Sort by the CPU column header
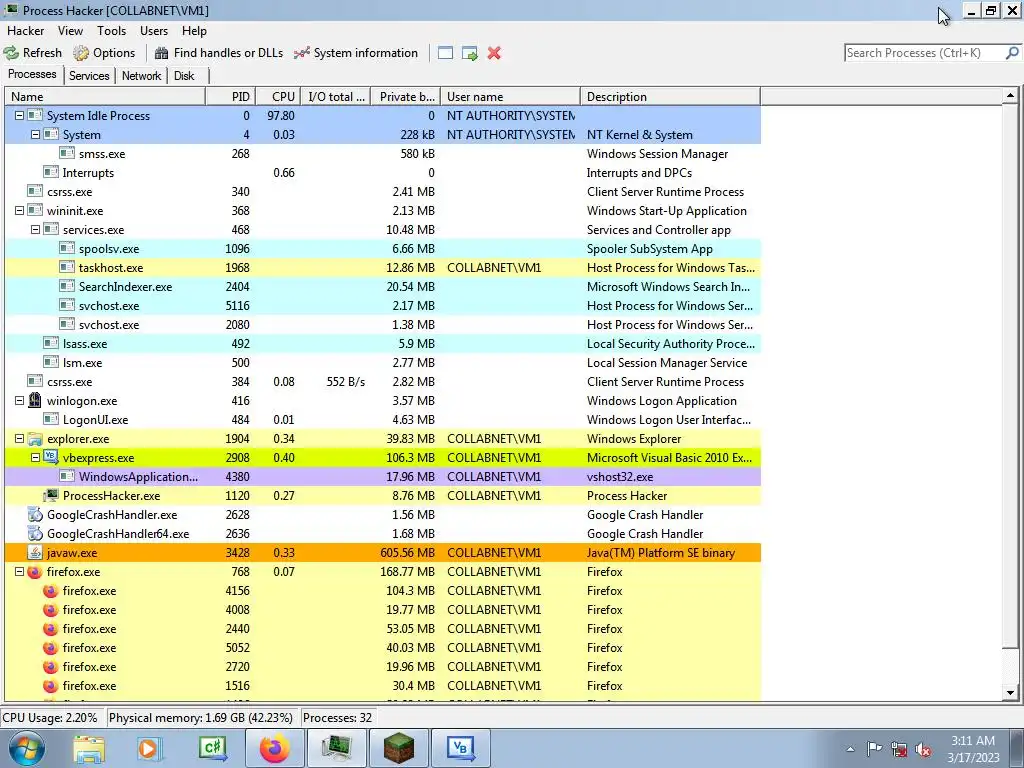 pyautogui.click(x=278, y=97)
